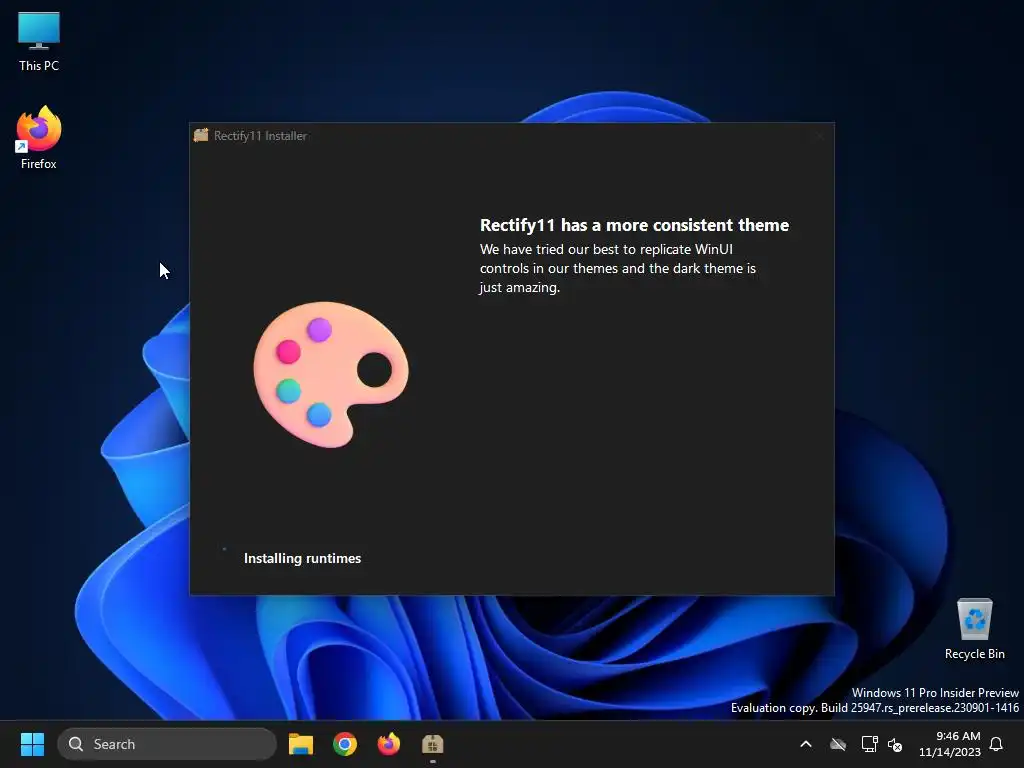Click the taskbar Search box

[167, 744]
